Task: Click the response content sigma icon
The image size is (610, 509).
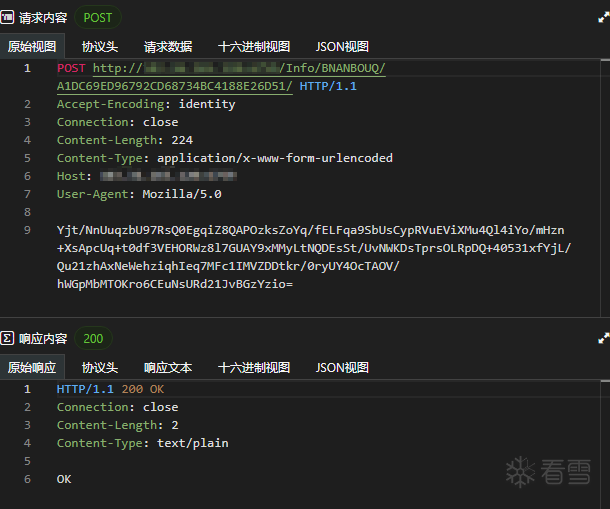Action: tap(7, 339)
